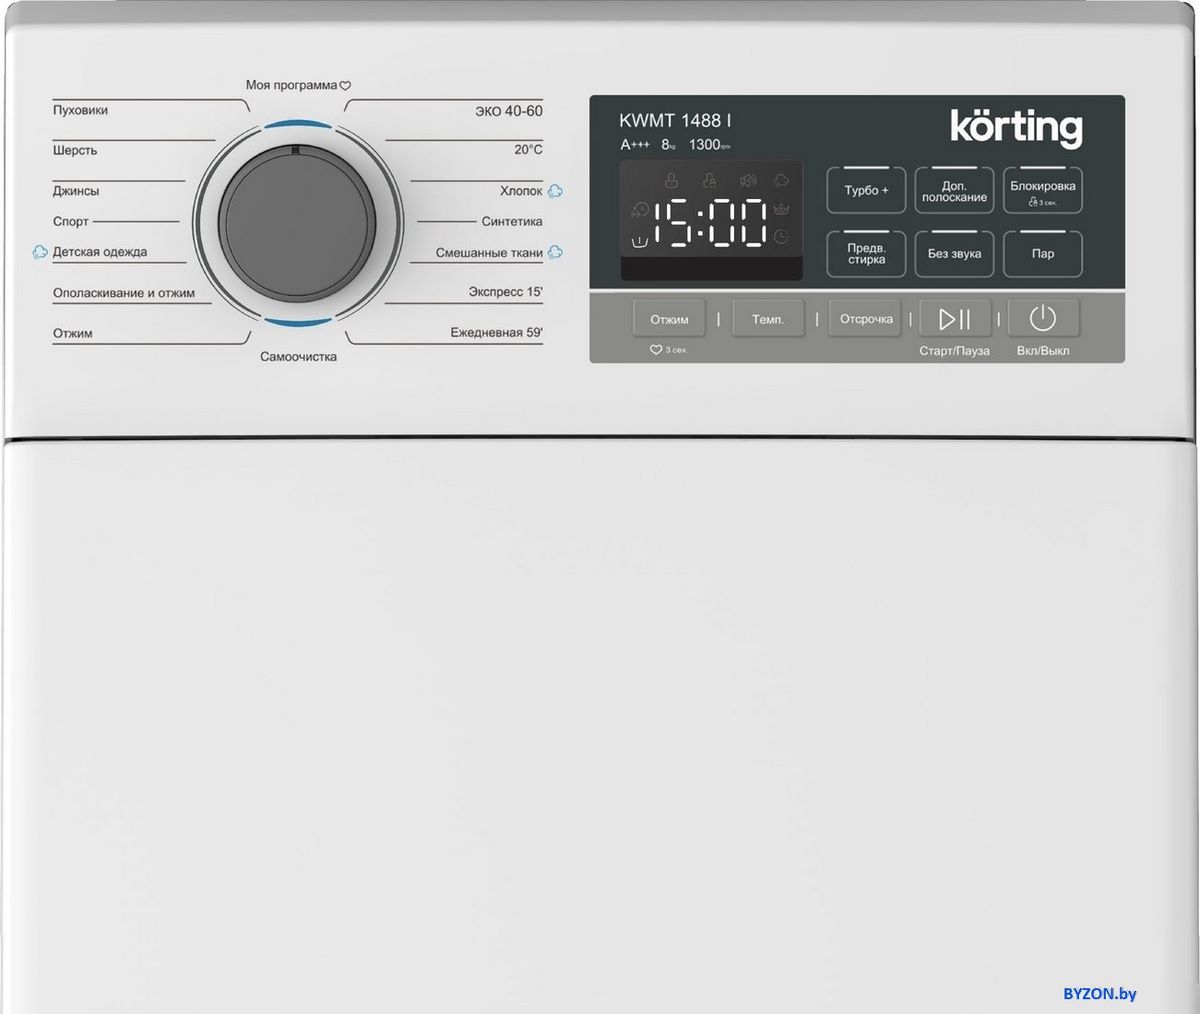Click the heart icon beside Моя программа
Screen dimensions: 1200x1014
[345, 86]
